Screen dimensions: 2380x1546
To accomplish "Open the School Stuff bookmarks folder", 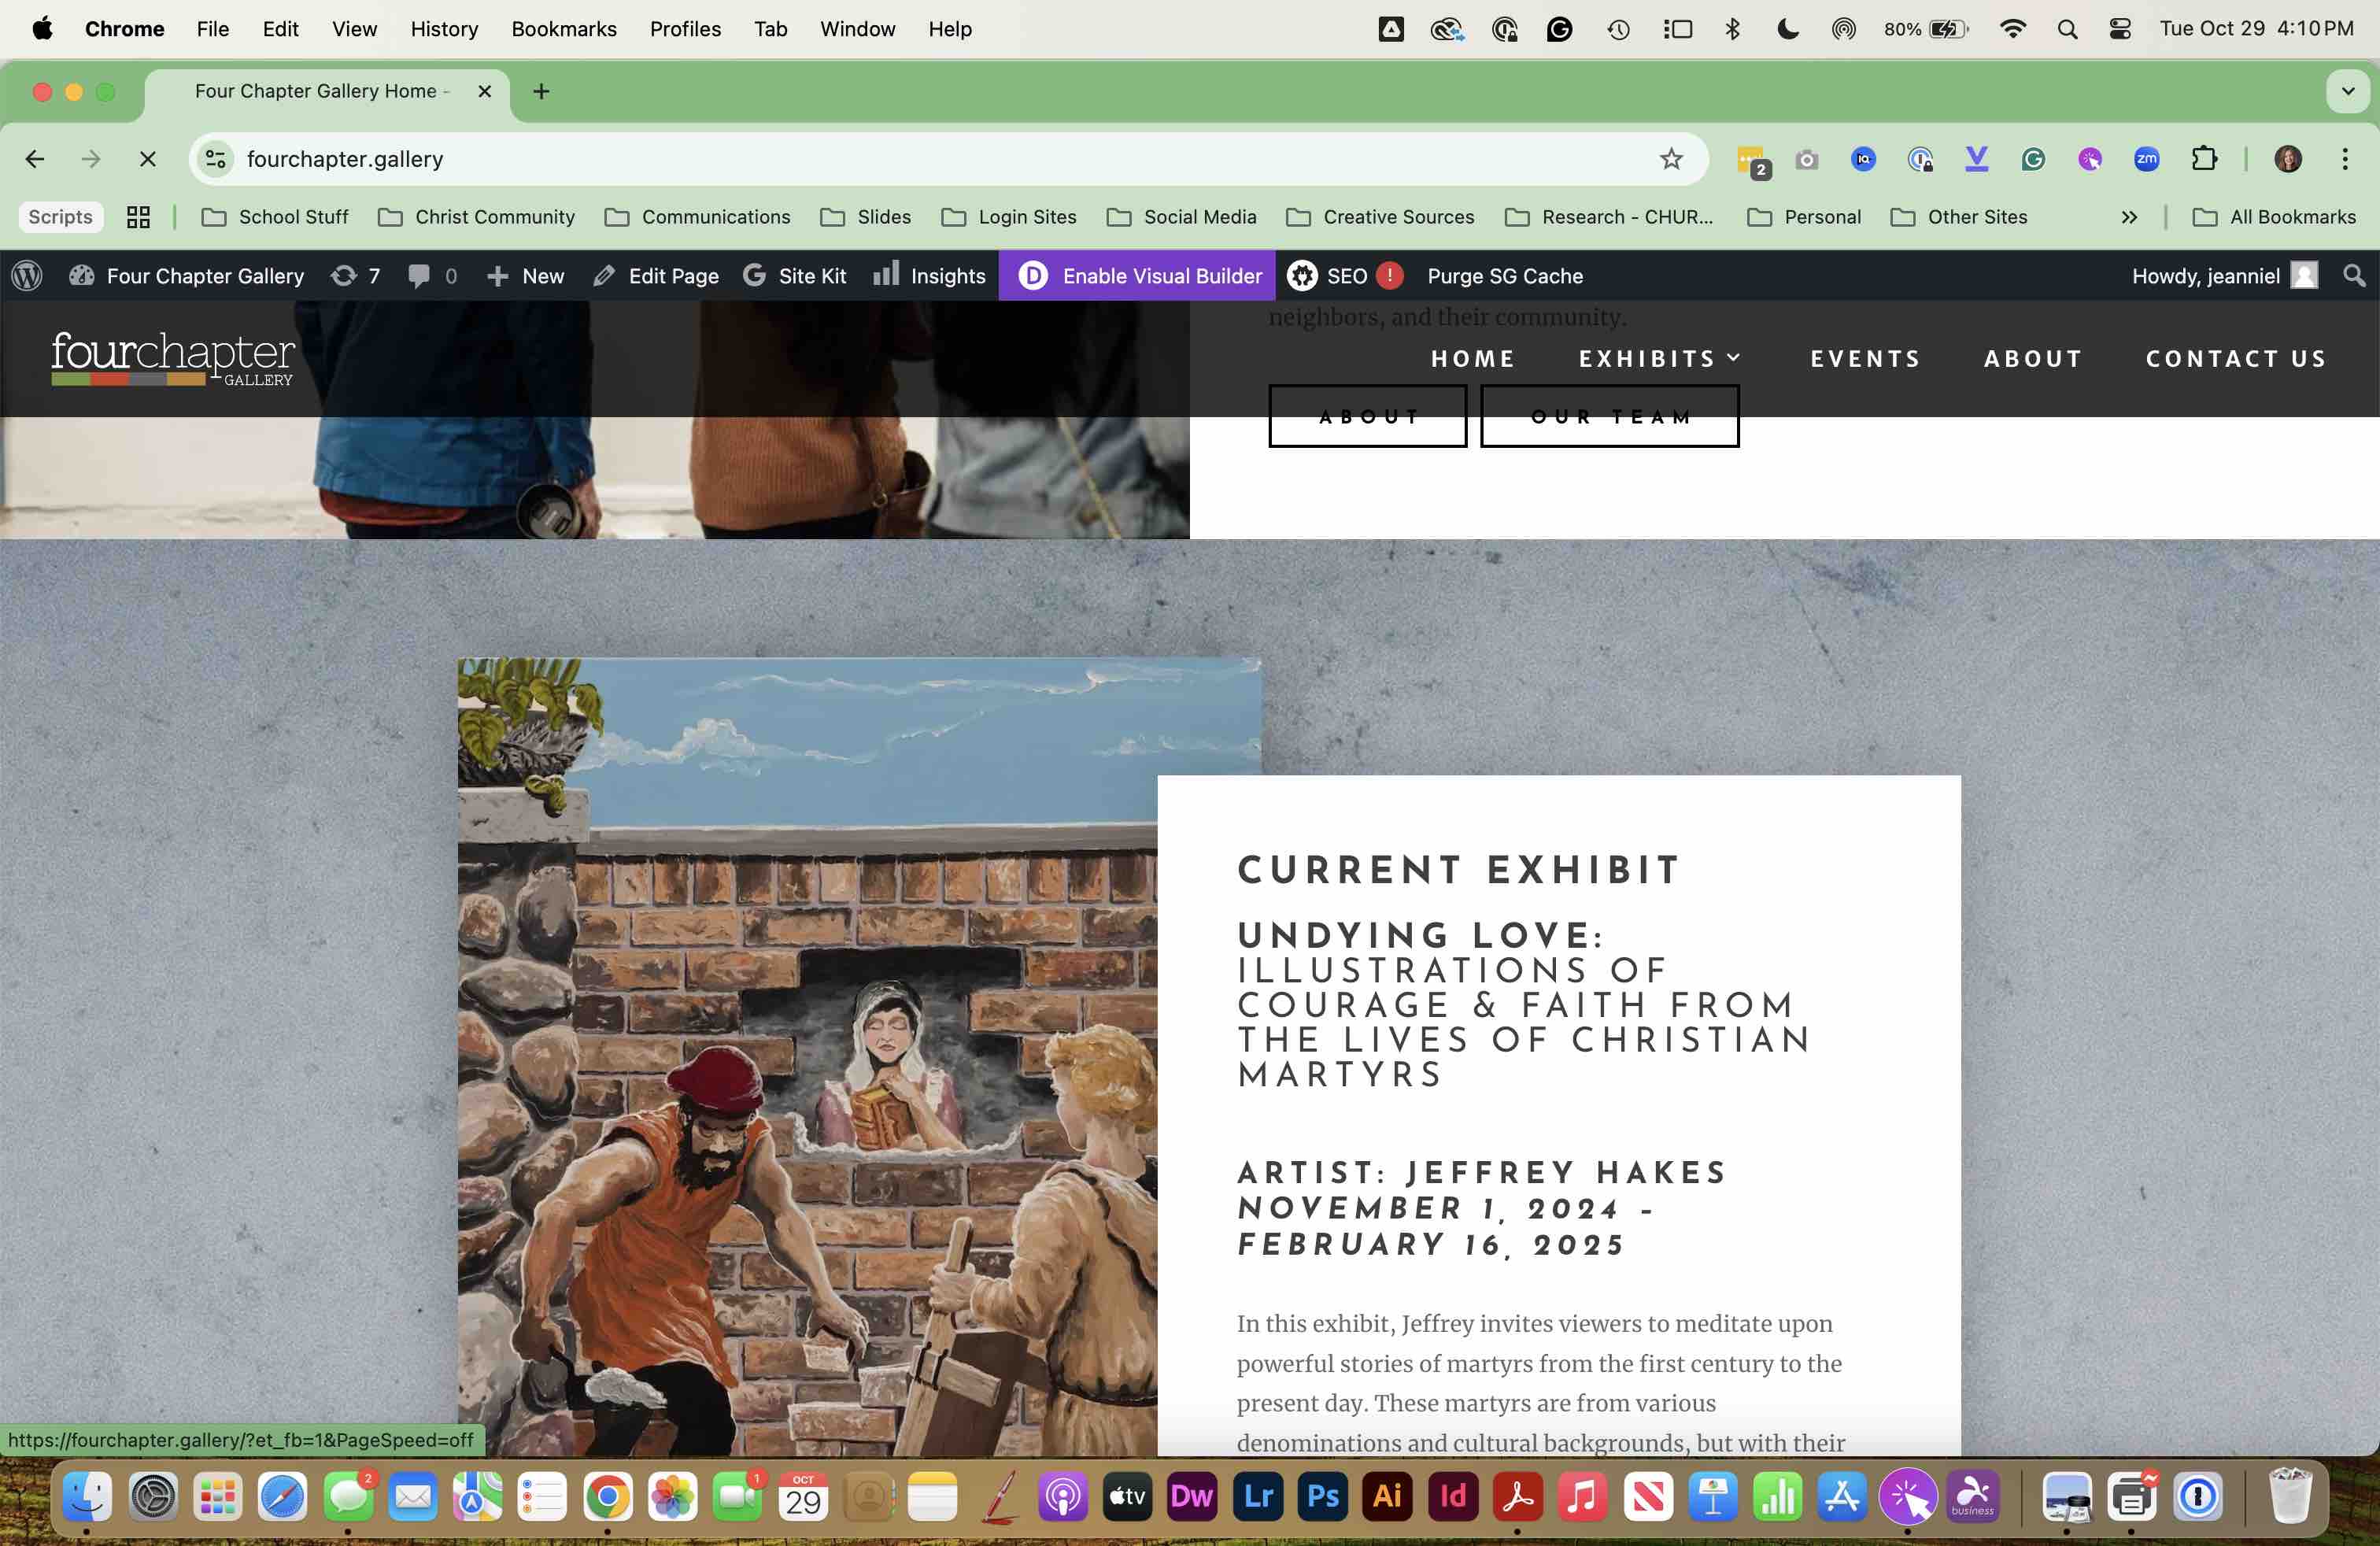I will [275, 217].
